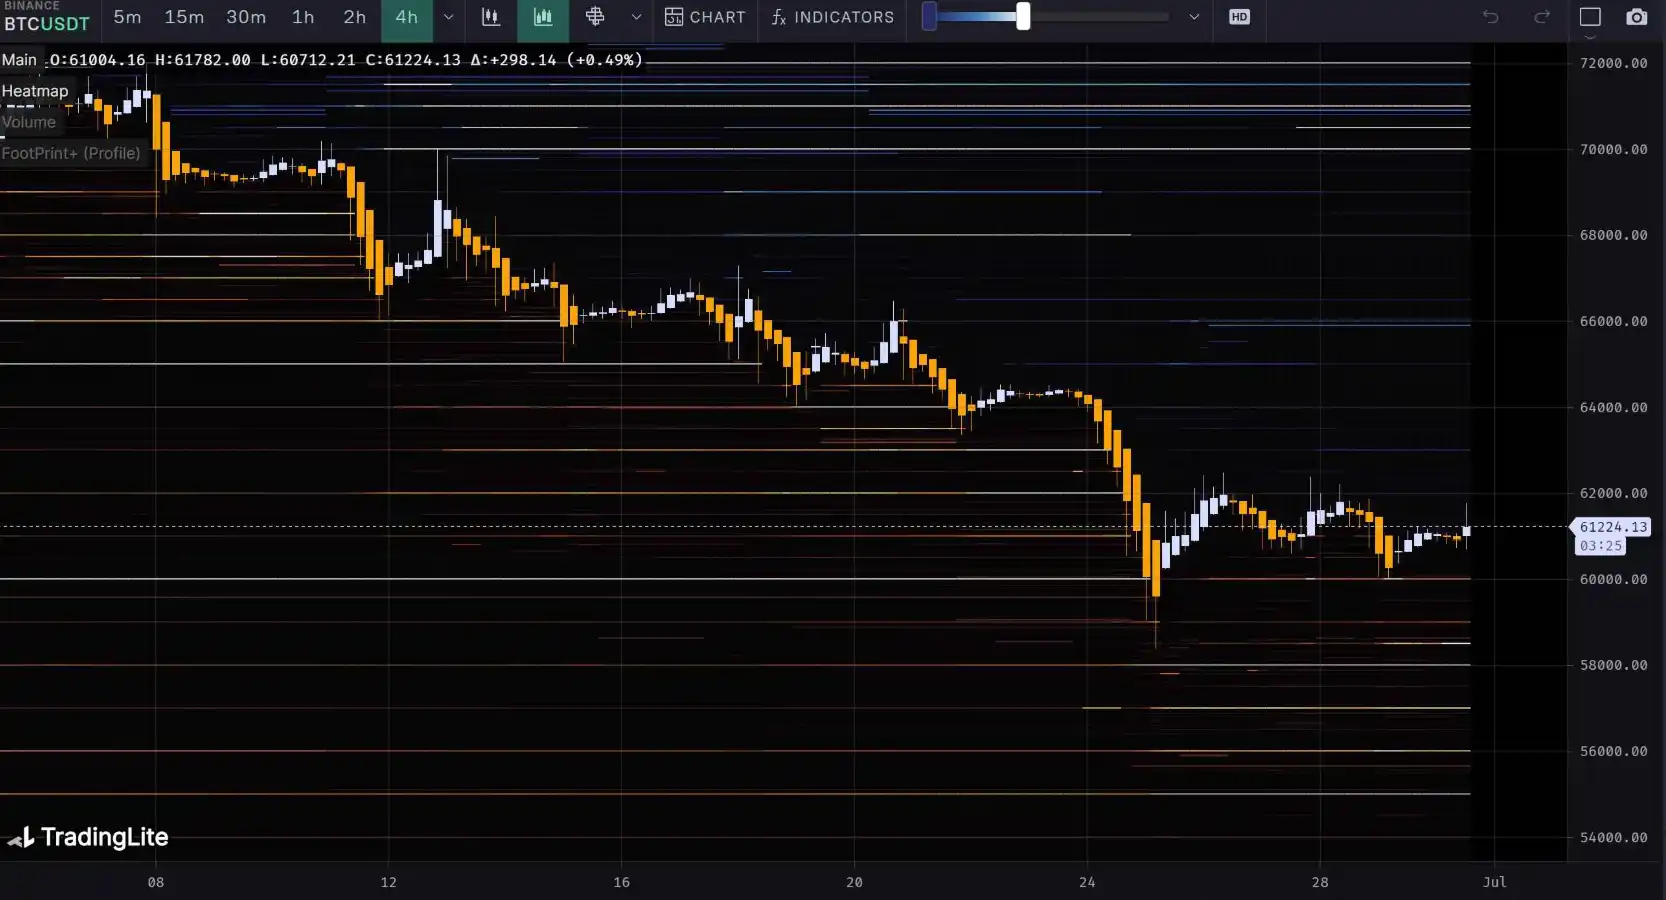Enter fullscreen with the square icon
The width and height of the screenshot is (1666, 900).
pos(1590,17)
